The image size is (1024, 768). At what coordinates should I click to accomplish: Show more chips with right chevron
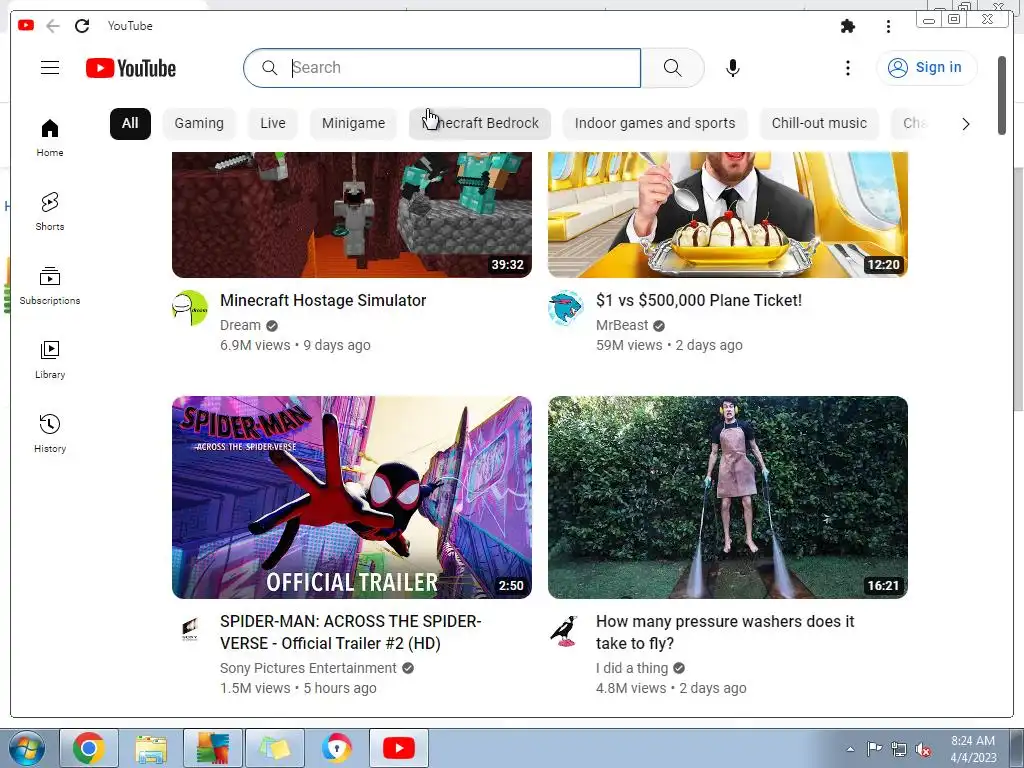966,124
